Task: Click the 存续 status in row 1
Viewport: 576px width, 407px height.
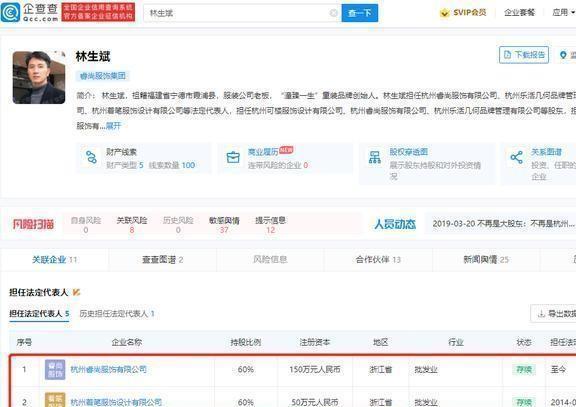Action: 524,369
